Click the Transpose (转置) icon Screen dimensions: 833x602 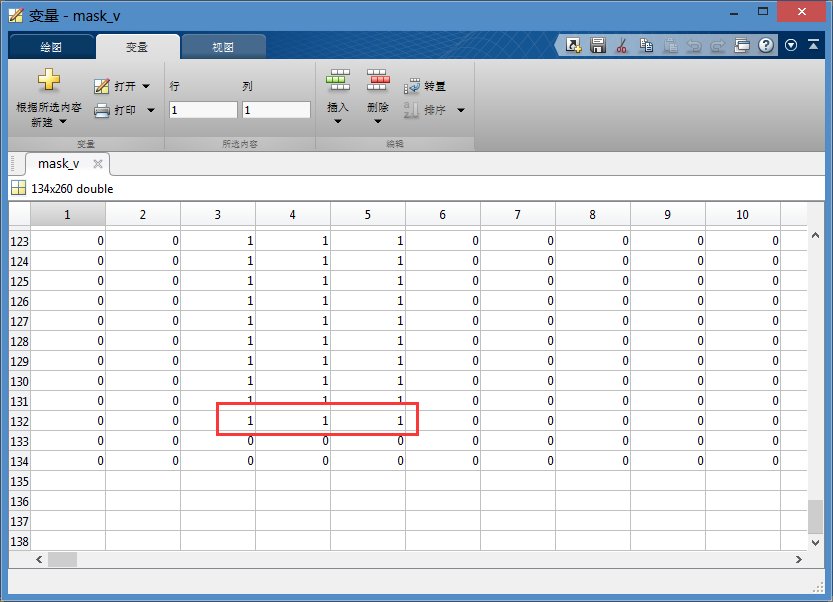(412, 87)
